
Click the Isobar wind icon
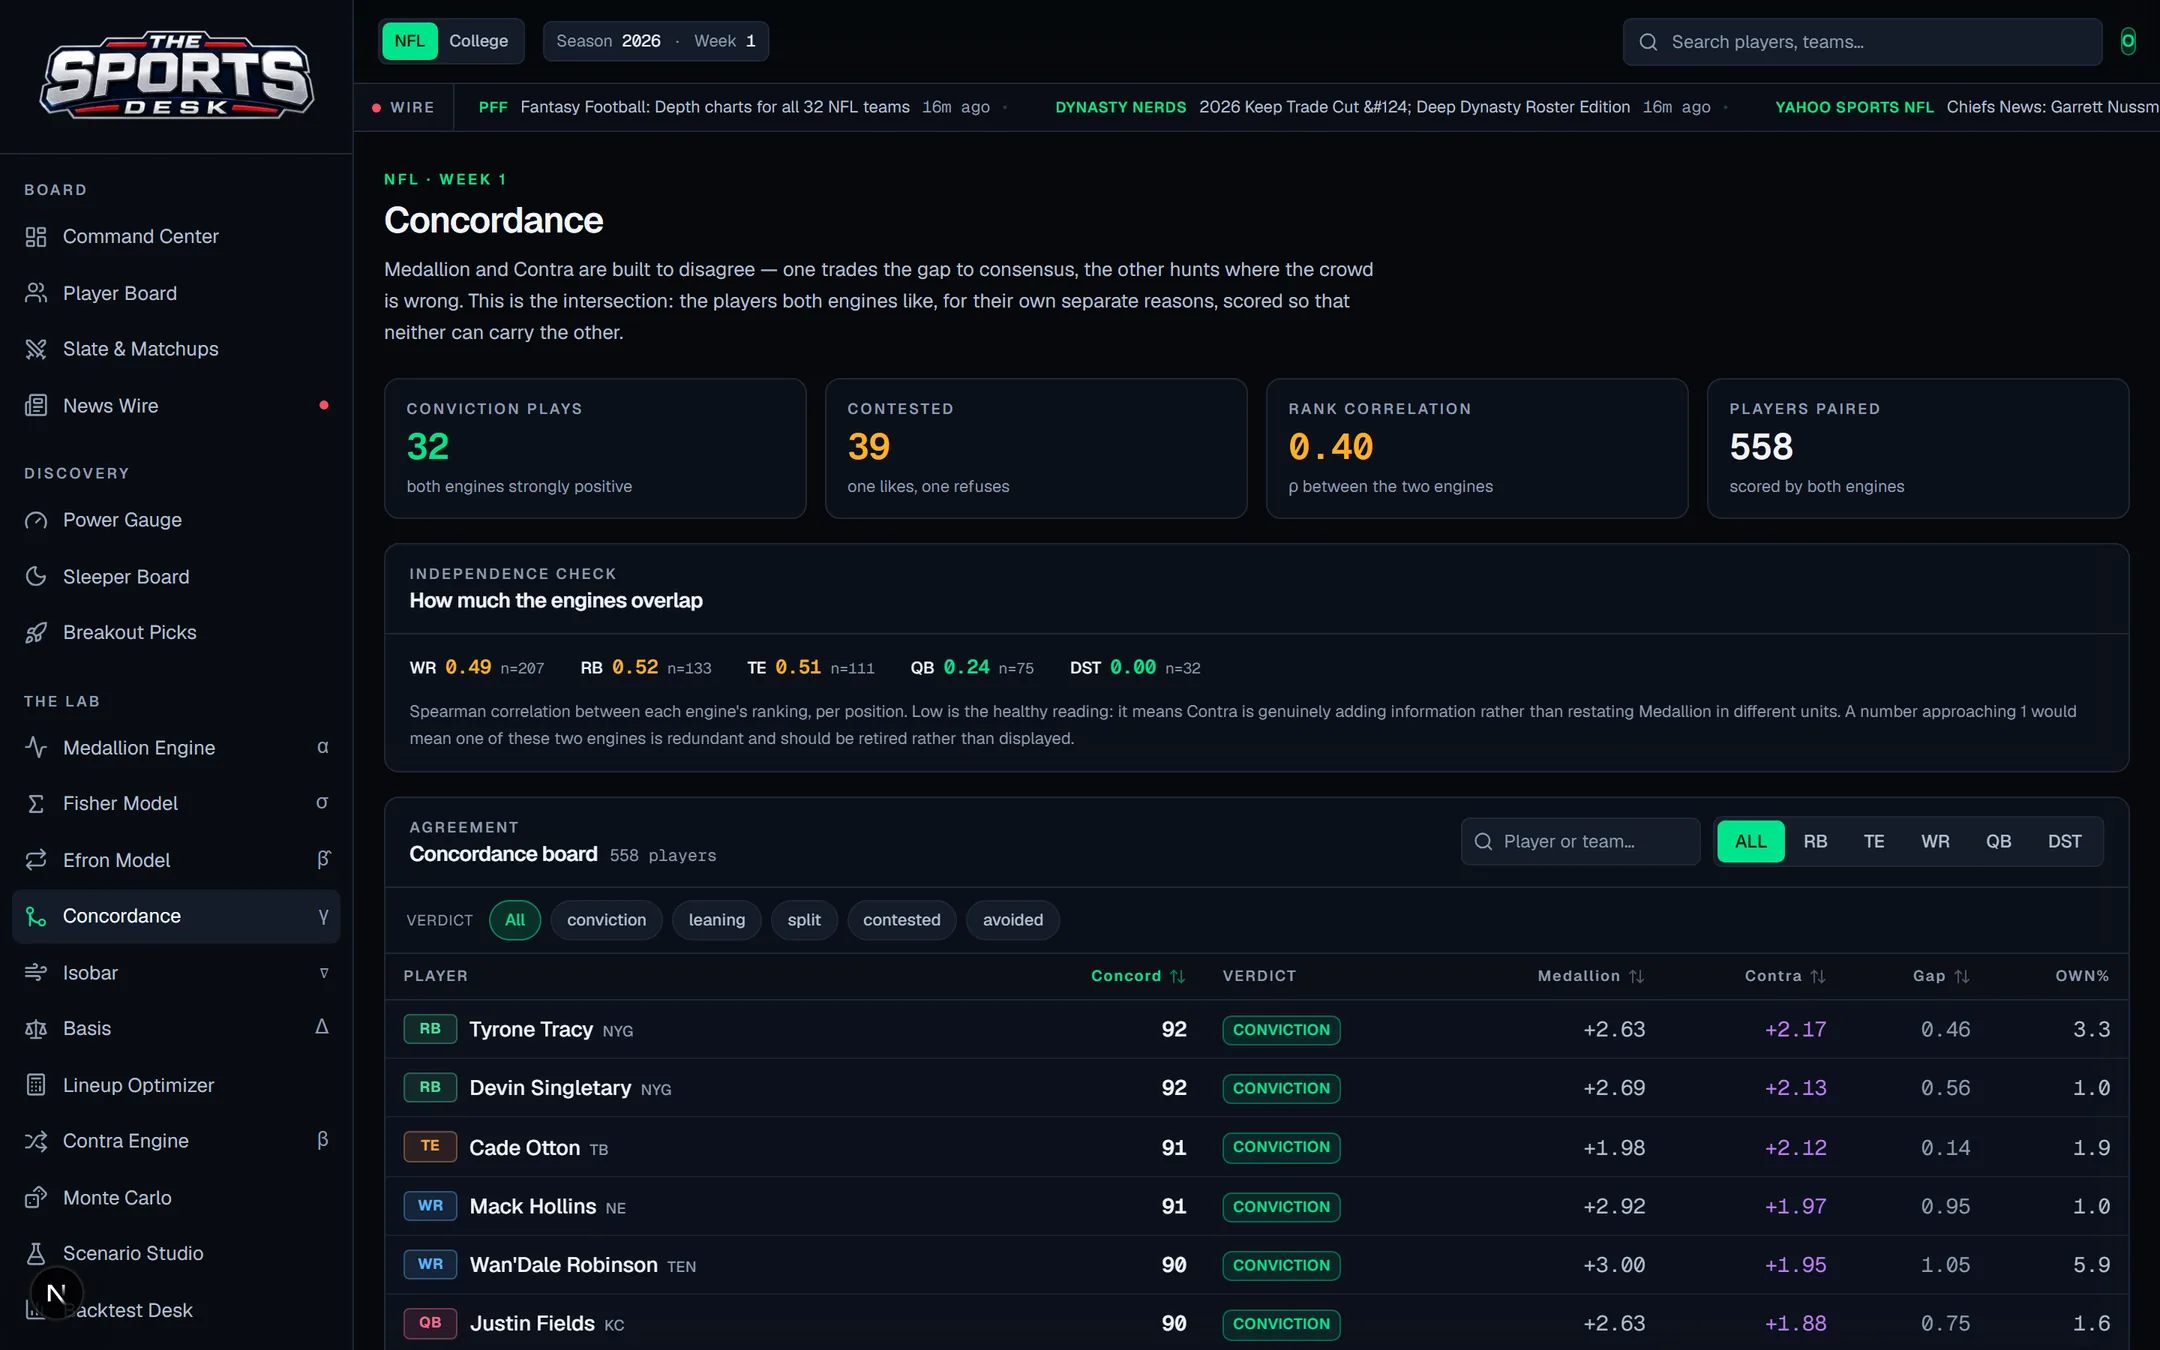[36, 973]
